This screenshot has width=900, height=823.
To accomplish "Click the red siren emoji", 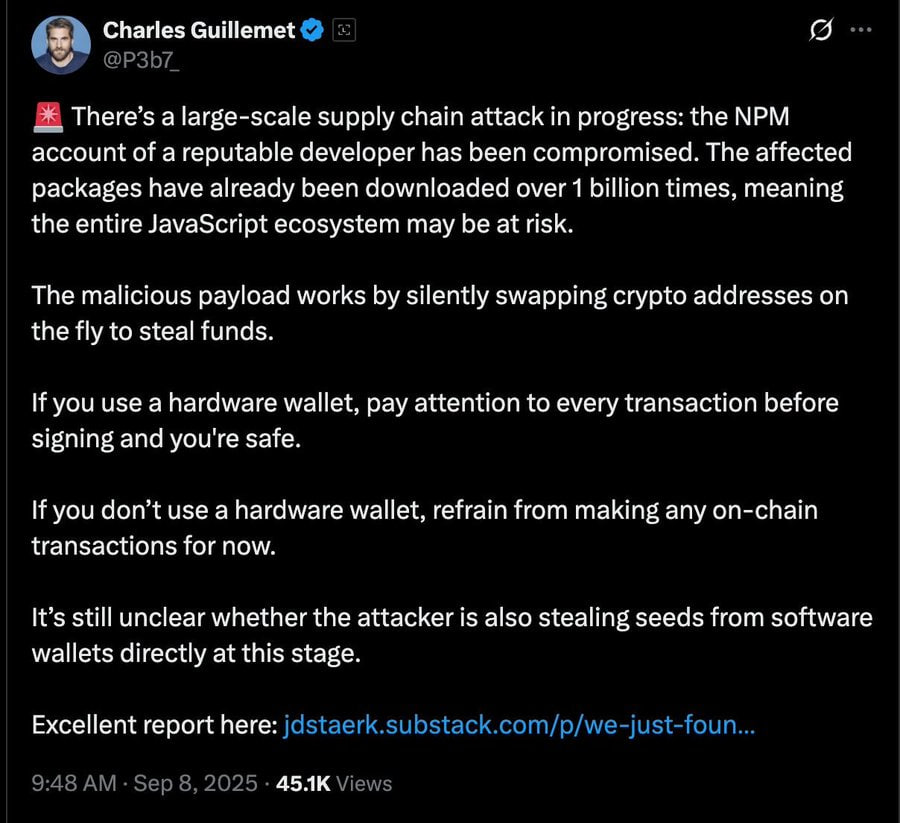I will [x=48, y=118].
